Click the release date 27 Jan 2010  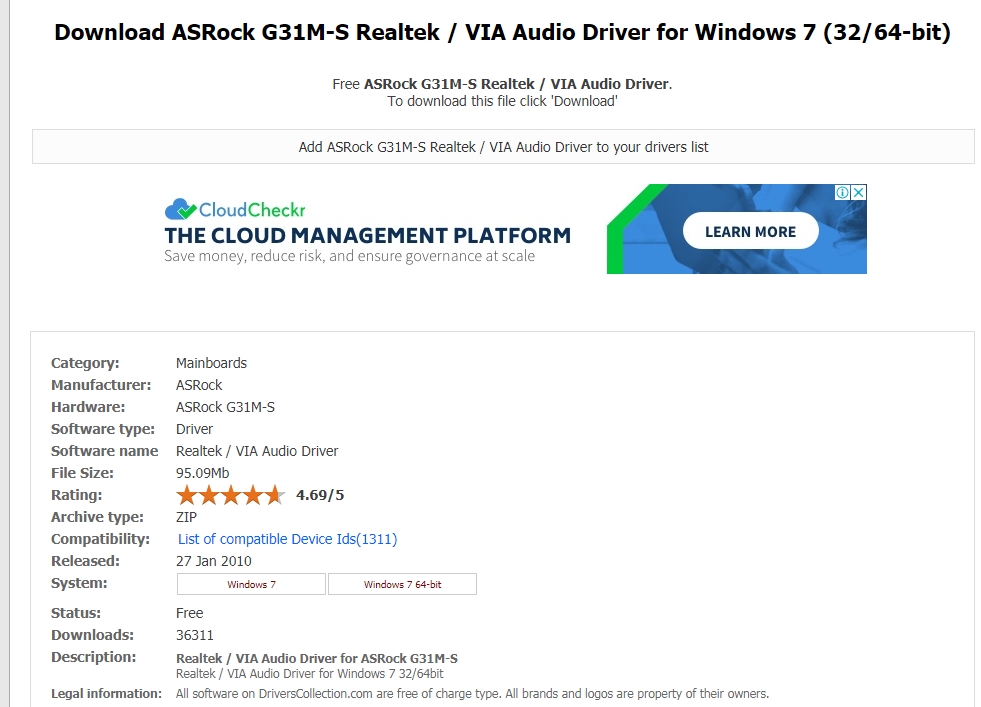point(213,561)
